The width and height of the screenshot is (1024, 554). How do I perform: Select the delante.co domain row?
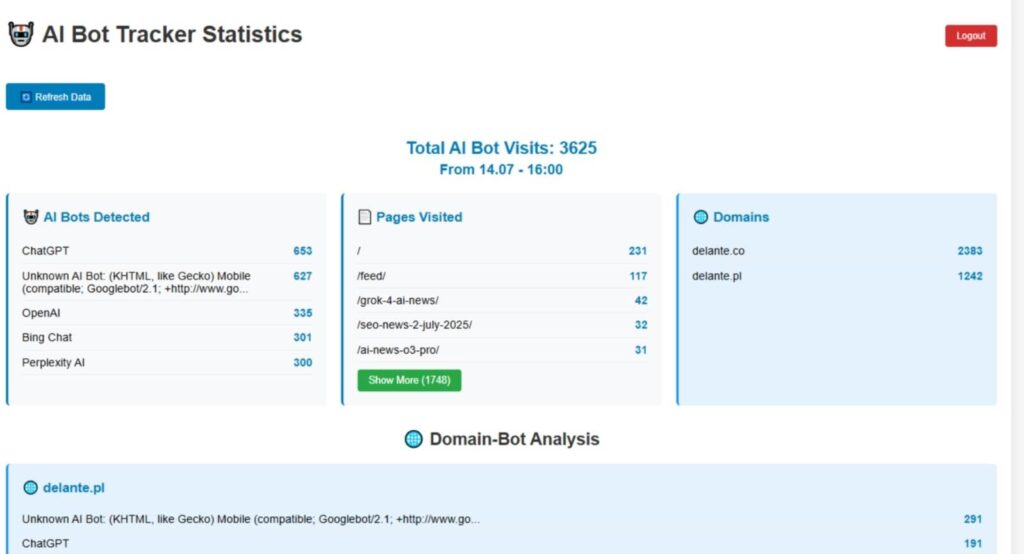718,251
